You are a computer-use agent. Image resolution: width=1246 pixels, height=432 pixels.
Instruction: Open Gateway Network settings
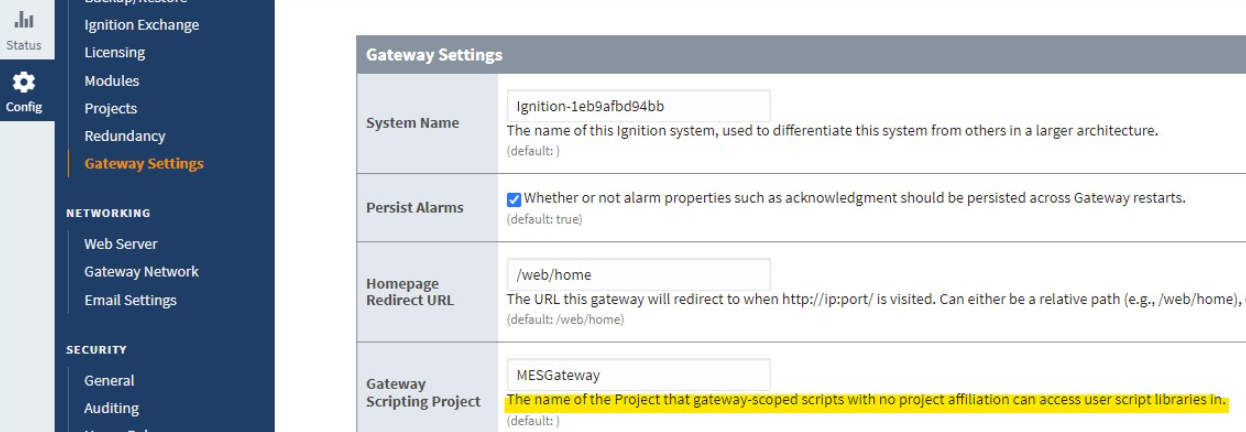click(x=141, y=272)
